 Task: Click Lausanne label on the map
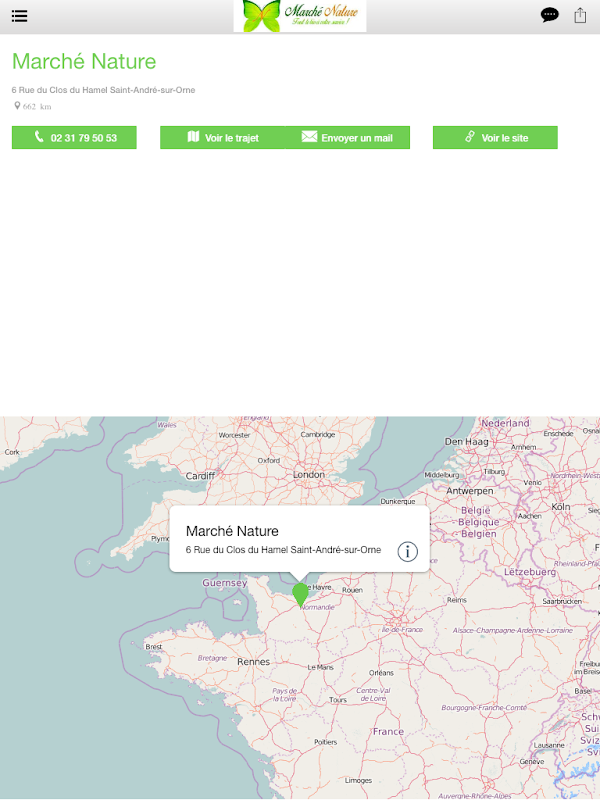pyautogui.click(x=549, y=745)
